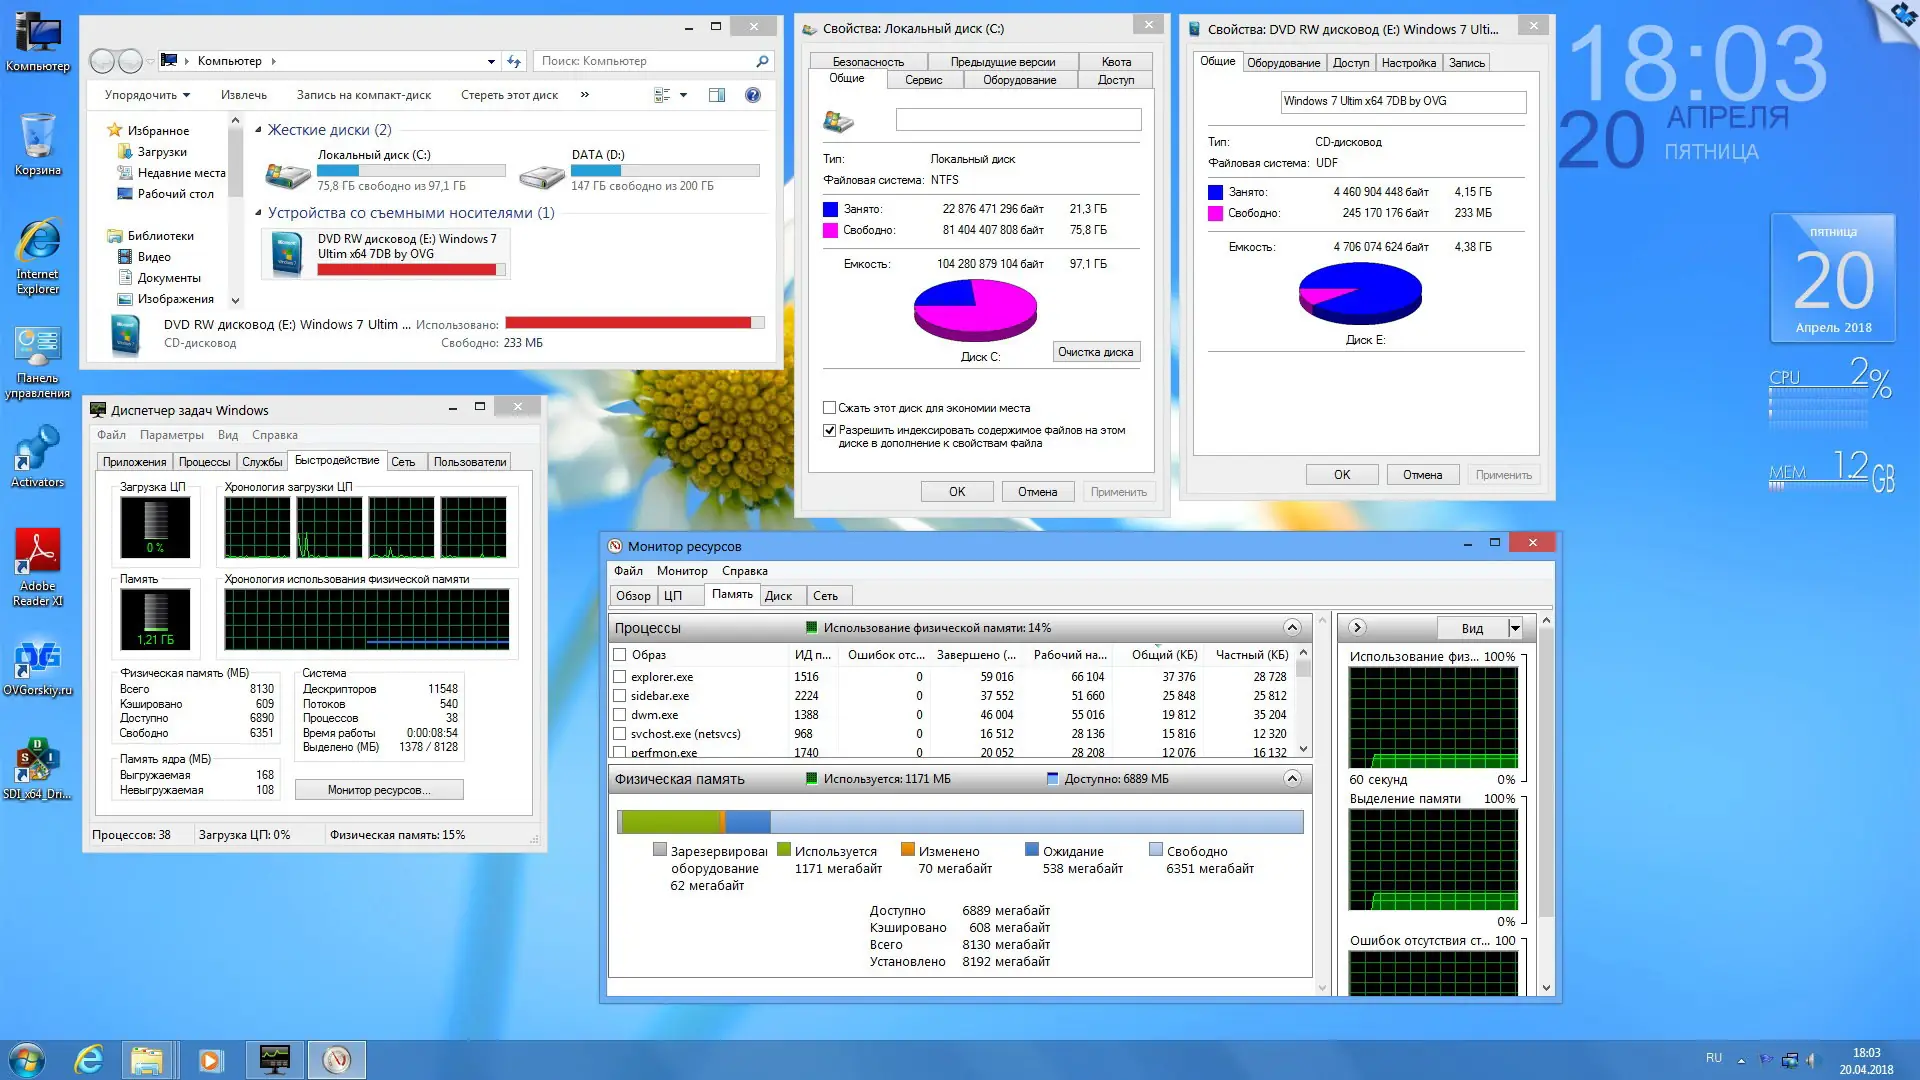Click the Resource Monitor icon in taskbar

click(x=336, y=1059)
